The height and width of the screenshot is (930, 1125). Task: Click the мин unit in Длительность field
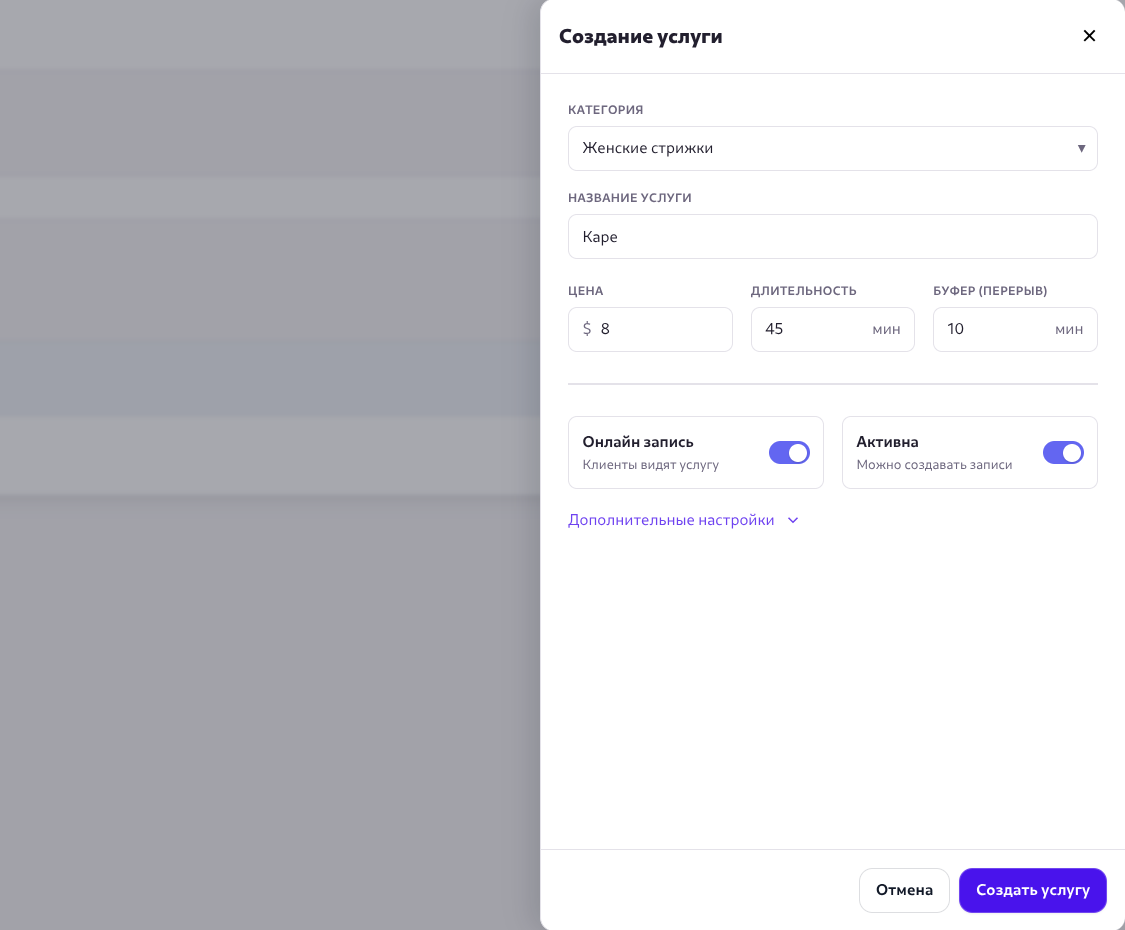(x=886, y=329)
